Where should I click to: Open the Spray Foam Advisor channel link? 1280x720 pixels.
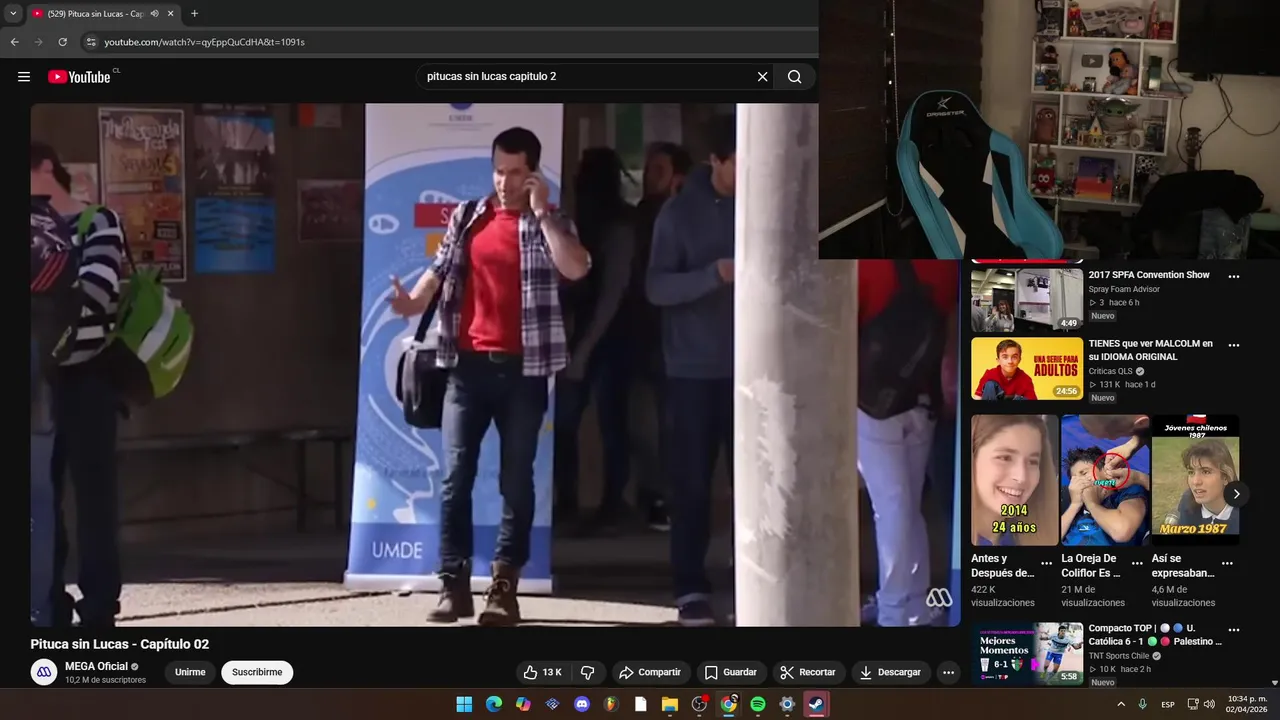1124,289
